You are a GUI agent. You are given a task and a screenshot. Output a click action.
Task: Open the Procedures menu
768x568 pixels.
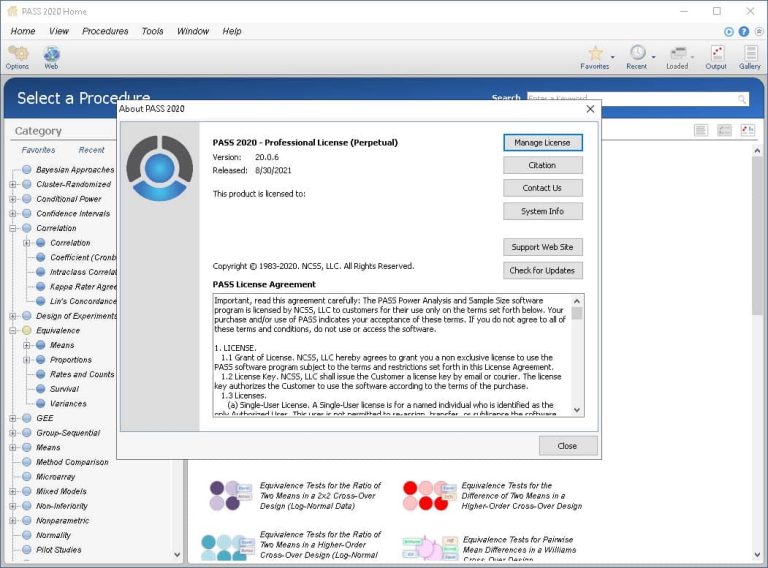coord(105,31)
